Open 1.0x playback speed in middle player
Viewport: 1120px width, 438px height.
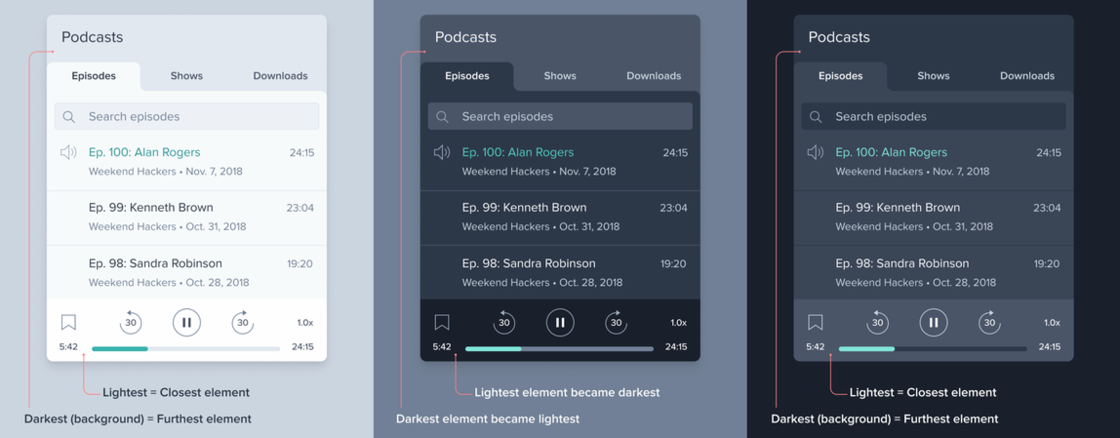coord(679,322)
